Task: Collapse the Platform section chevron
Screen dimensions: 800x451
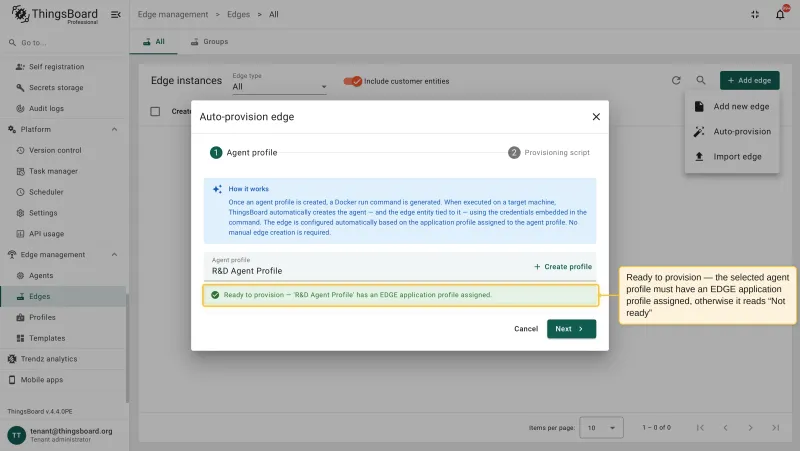Action: [114, 130]
